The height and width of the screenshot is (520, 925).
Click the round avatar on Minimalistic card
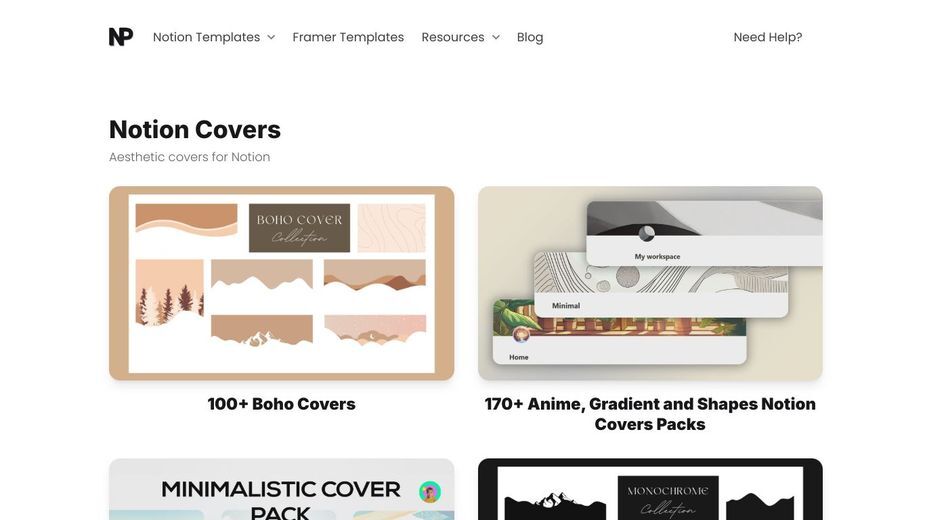(x=430, y=492)
